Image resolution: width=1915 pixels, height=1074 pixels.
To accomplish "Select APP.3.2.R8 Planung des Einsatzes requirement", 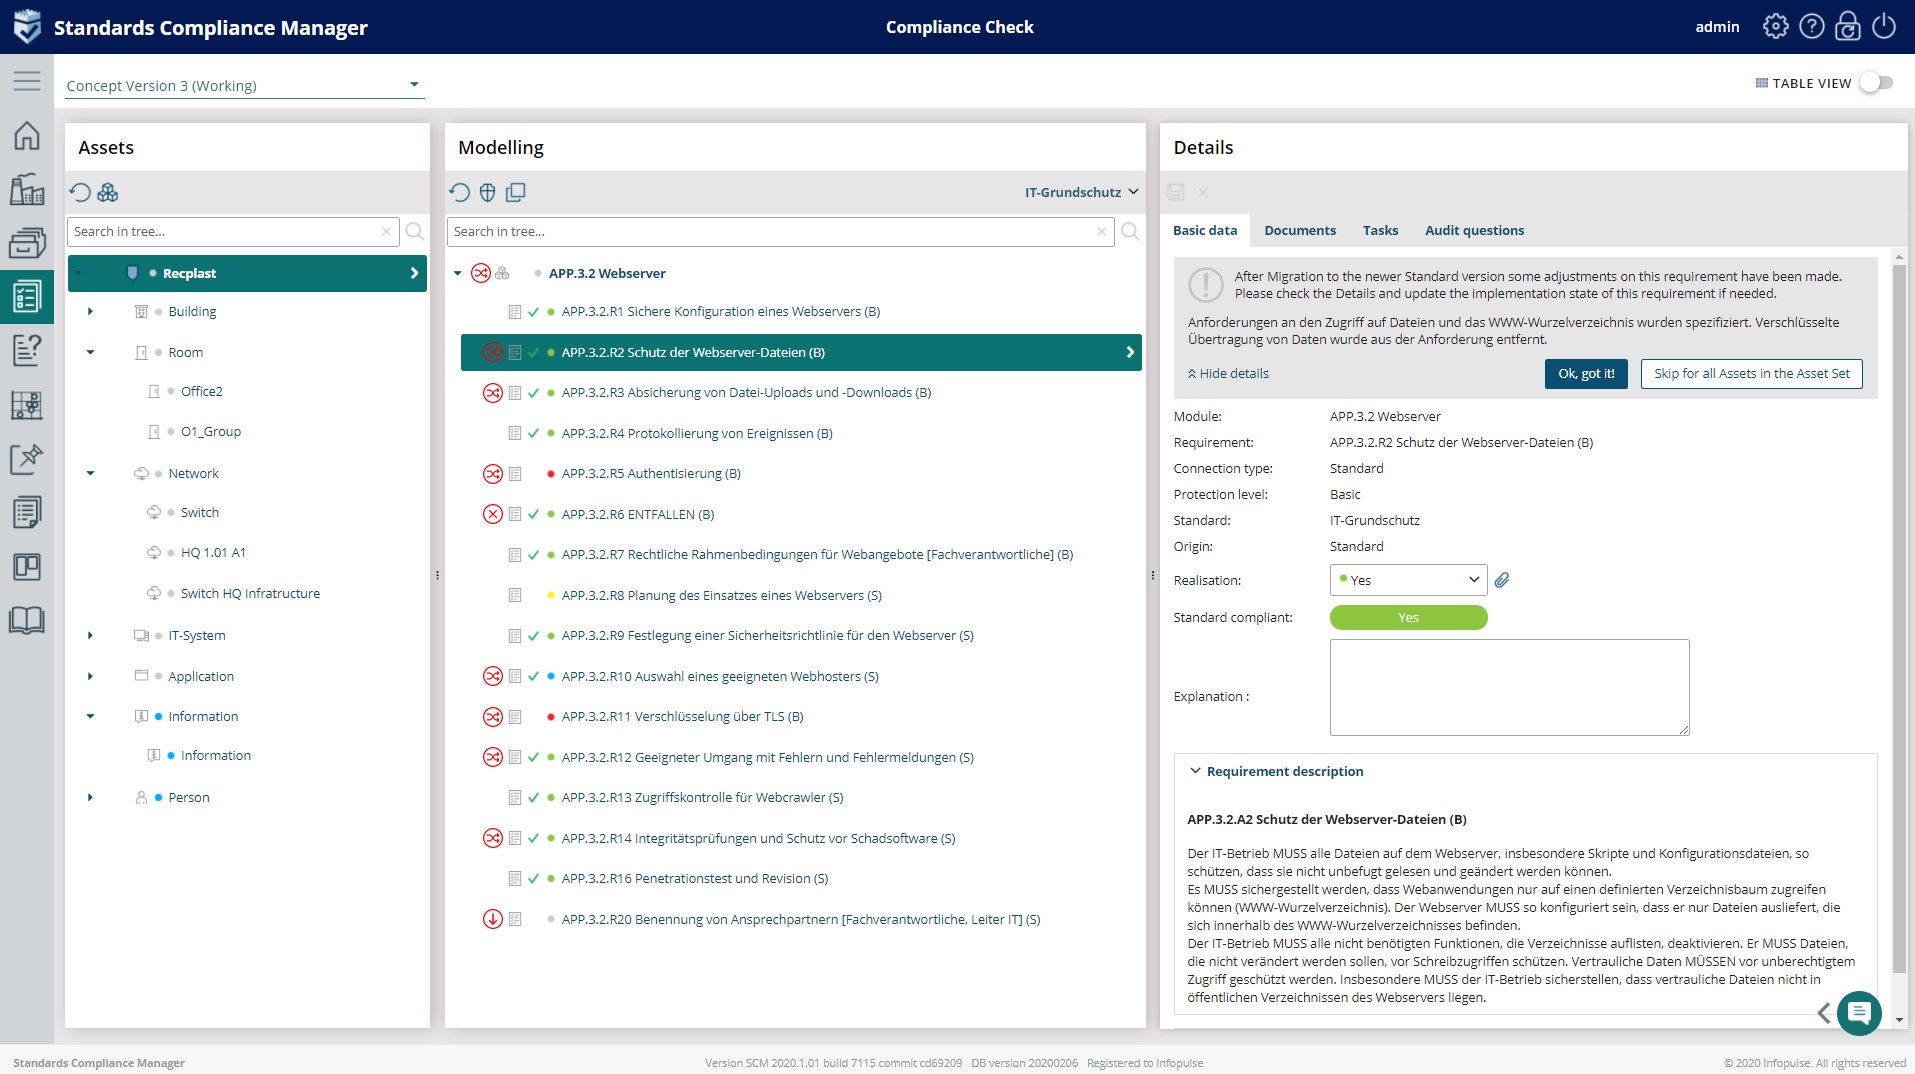I will tap(721, 596).
